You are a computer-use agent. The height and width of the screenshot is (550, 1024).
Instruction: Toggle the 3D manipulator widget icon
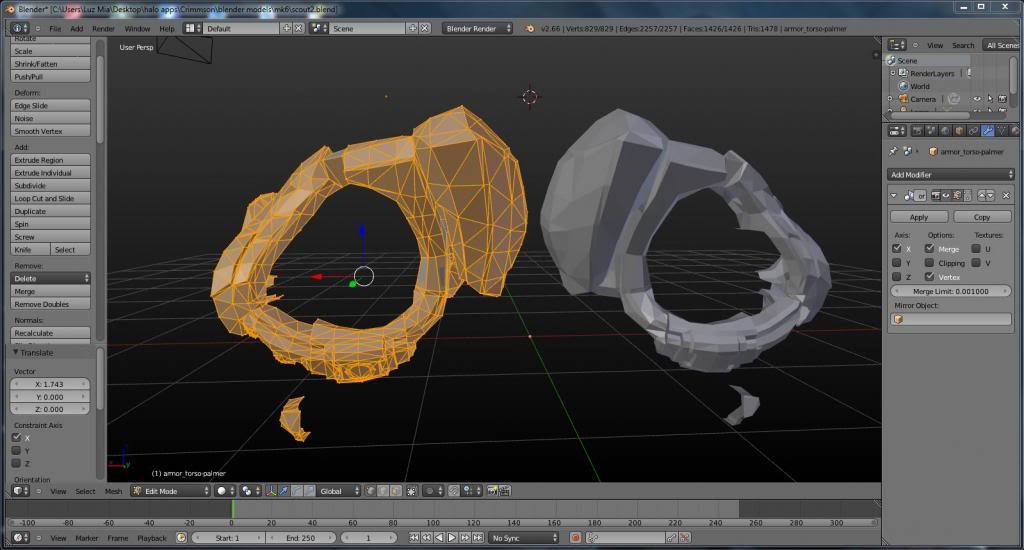pyautogui.click(x=272, y=491)
